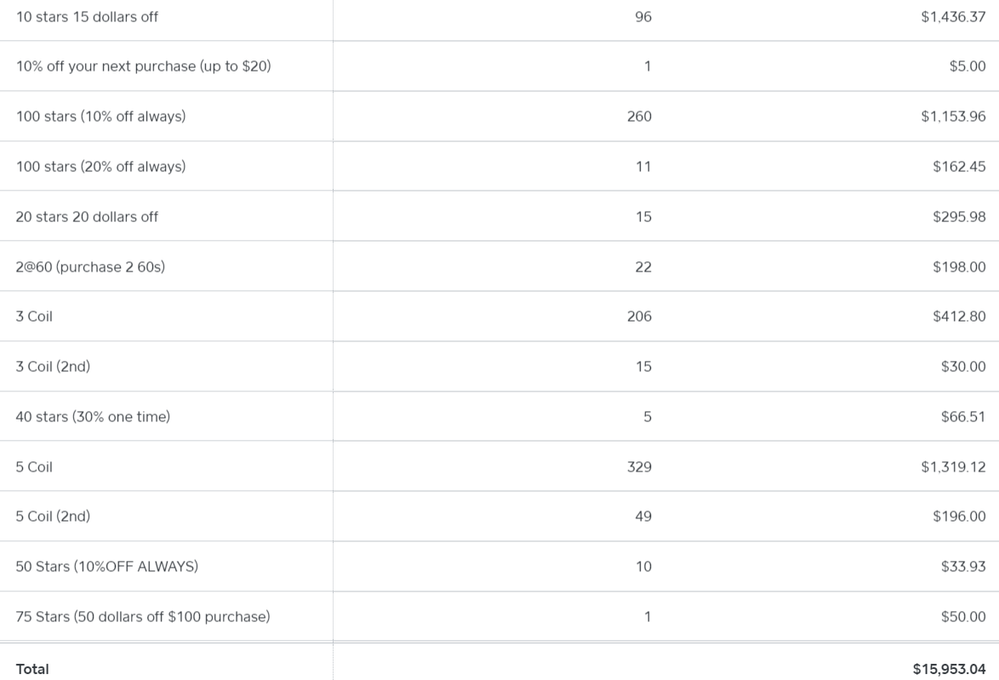
Task: Click the '20 stars 20 dollars off' row
Action: coord(87,216)
